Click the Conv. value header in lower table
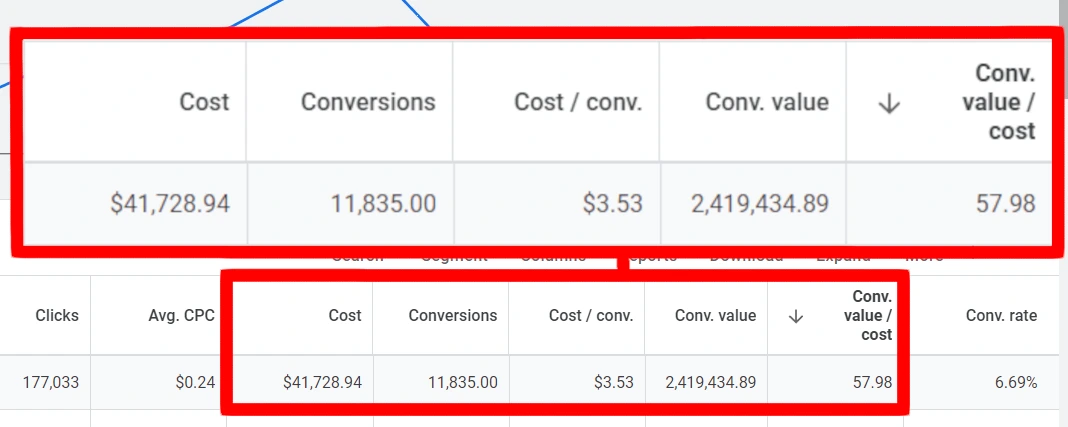1068x427 pixels. tap(715, 316)
